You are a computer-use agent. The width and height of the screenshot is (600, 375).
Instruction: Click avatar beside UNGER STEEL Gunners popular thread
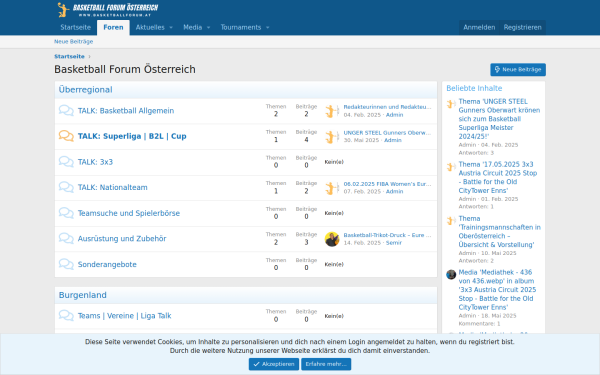[451, 104]
